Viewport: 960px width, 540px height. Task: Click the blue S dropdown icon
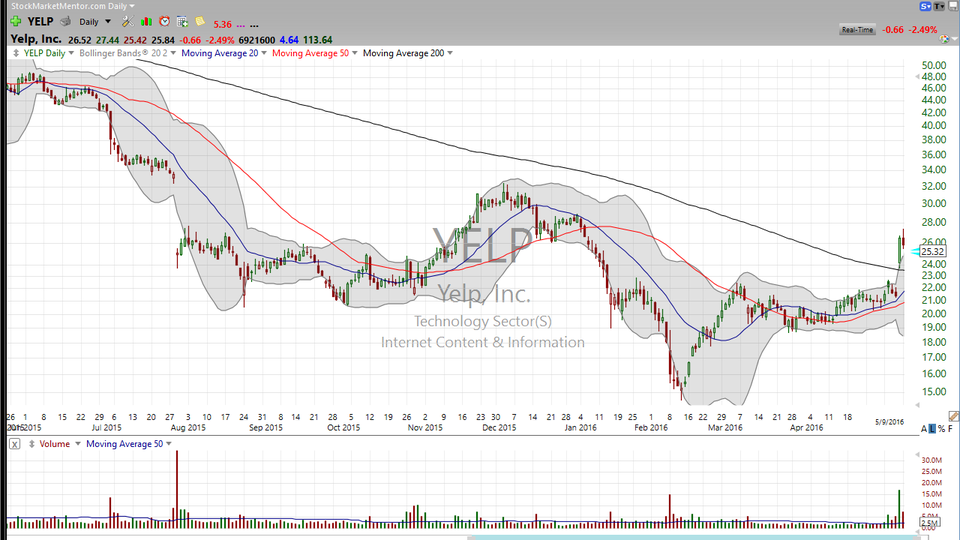(x=925, y=6)
